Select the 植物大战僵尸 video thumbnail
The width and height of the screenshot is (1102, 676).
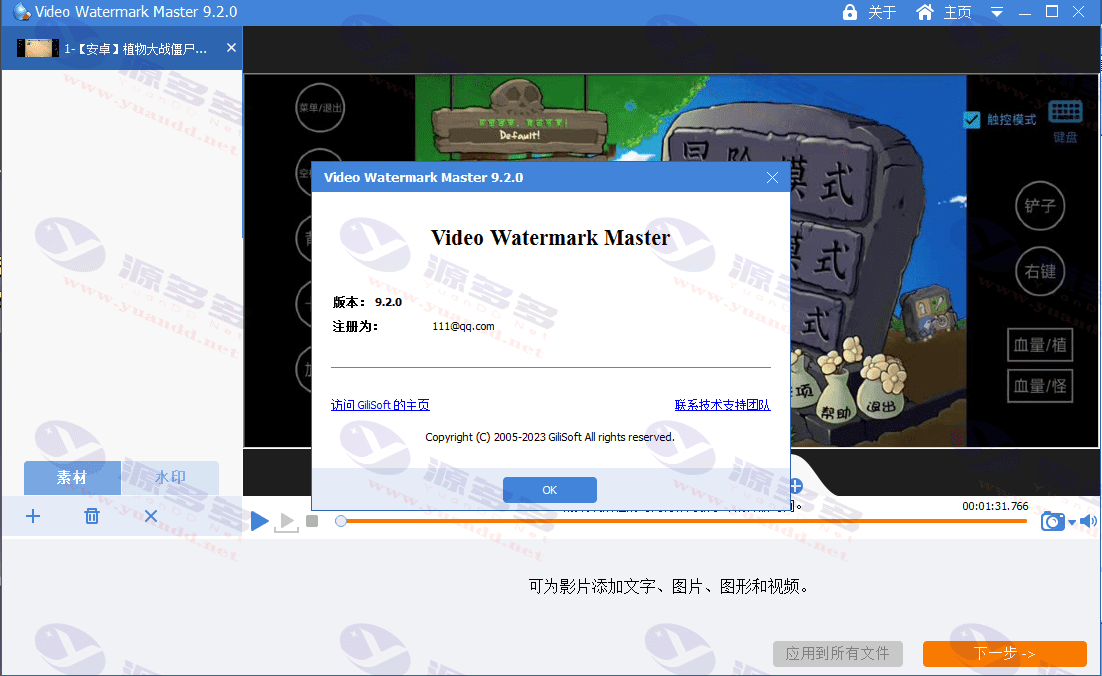[x=38, y=48]
